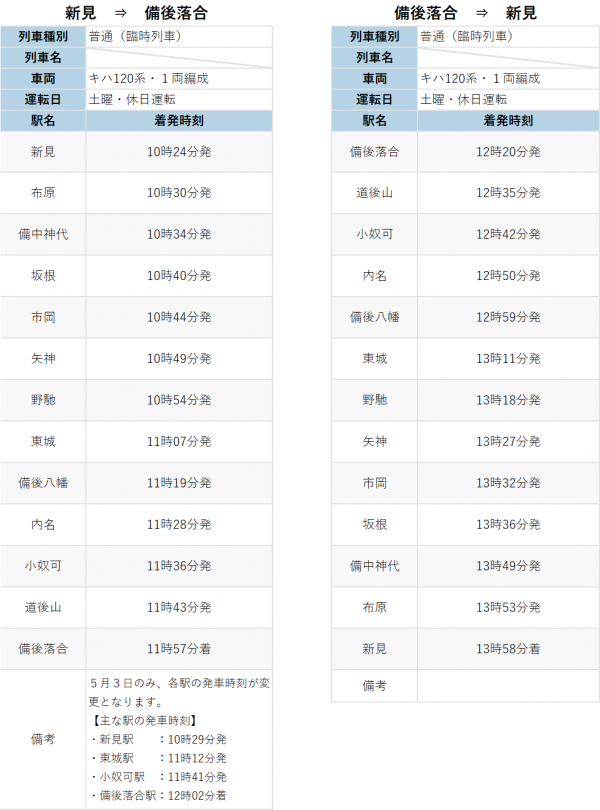Select the 12時59分発 time cell

click(508, 317)
